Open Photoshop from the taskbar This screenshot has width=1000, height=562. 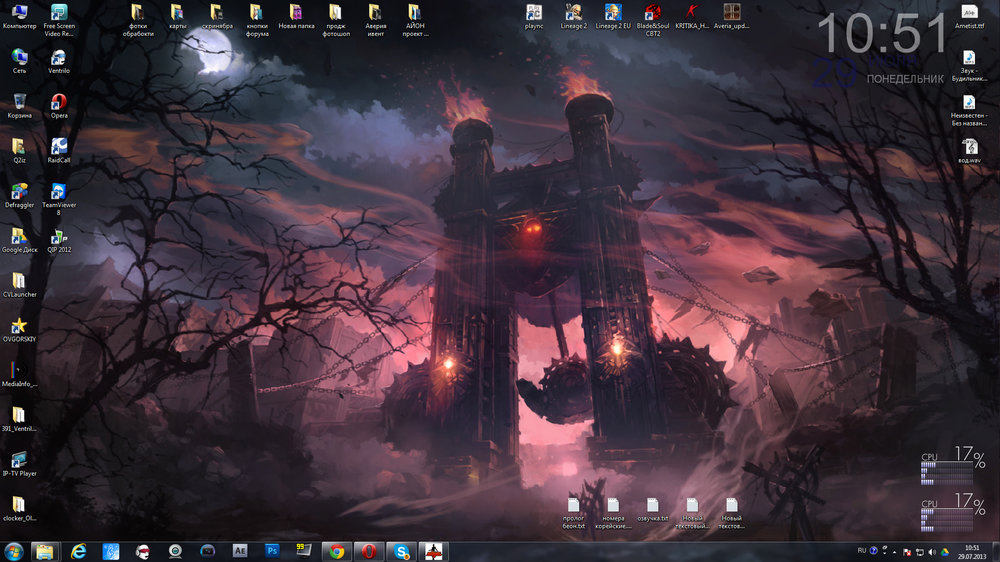pos(271,551)
